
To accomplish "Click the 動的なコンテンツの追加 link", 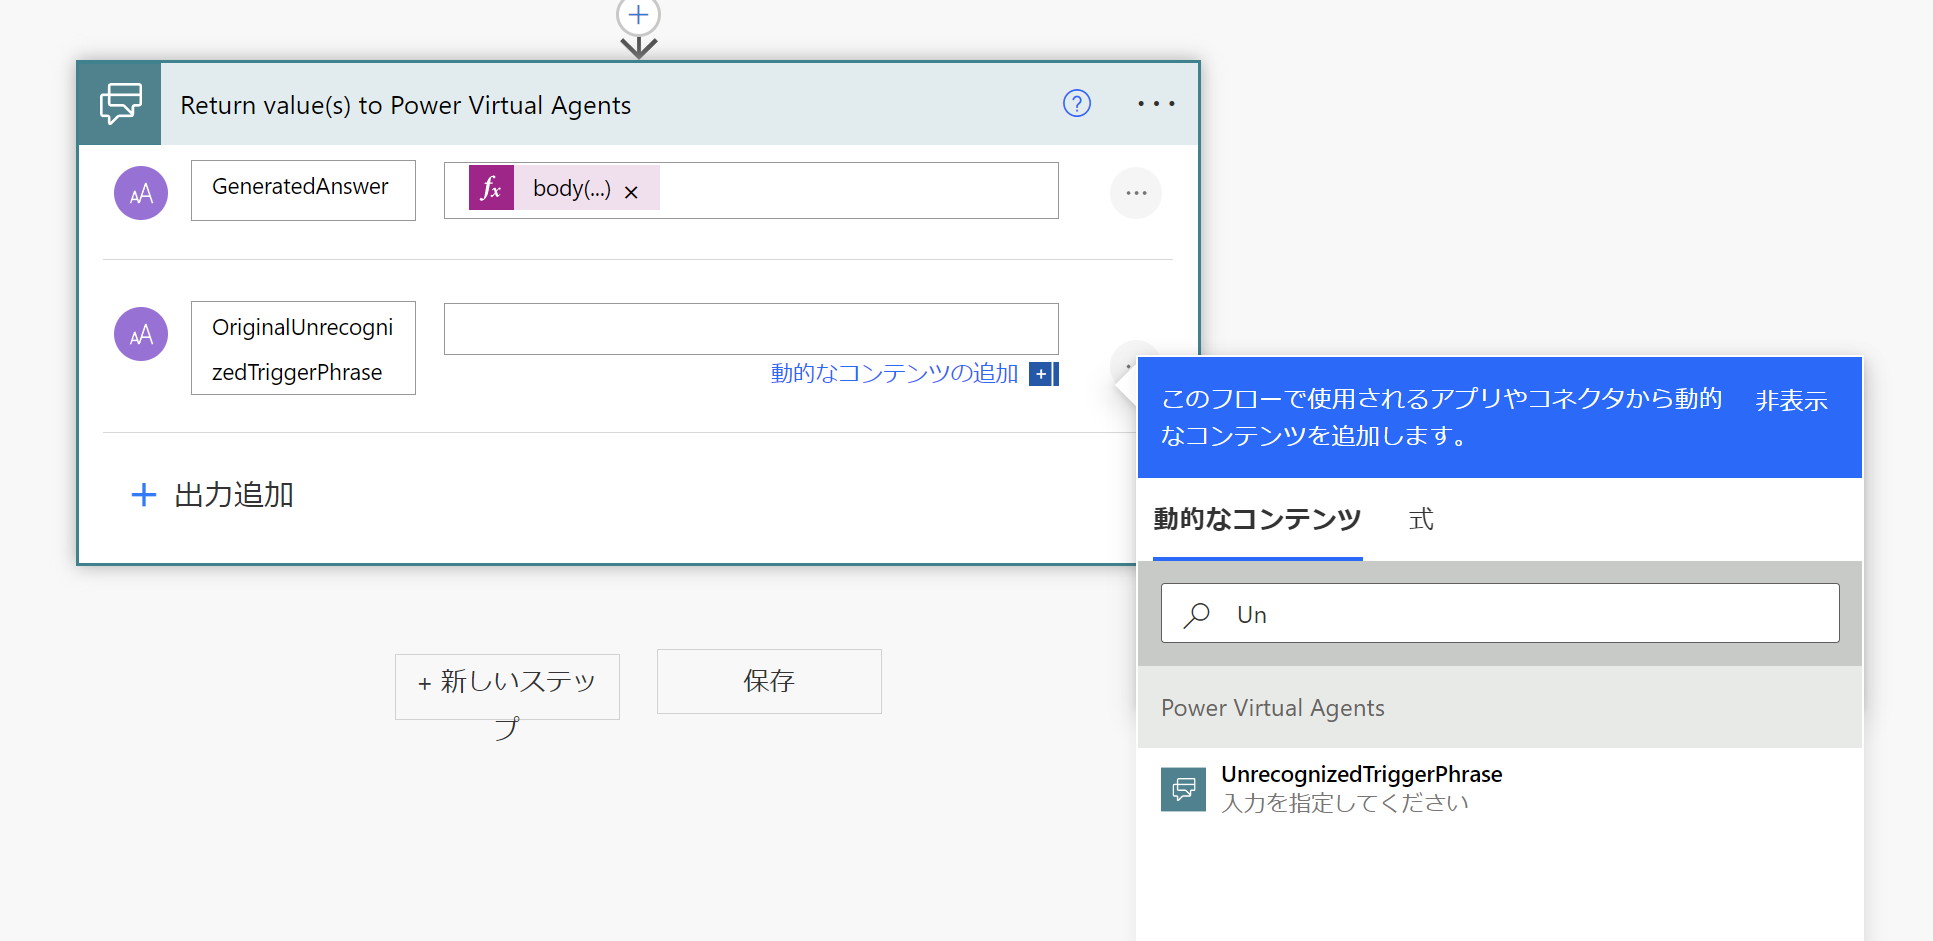I will point(894,373).
